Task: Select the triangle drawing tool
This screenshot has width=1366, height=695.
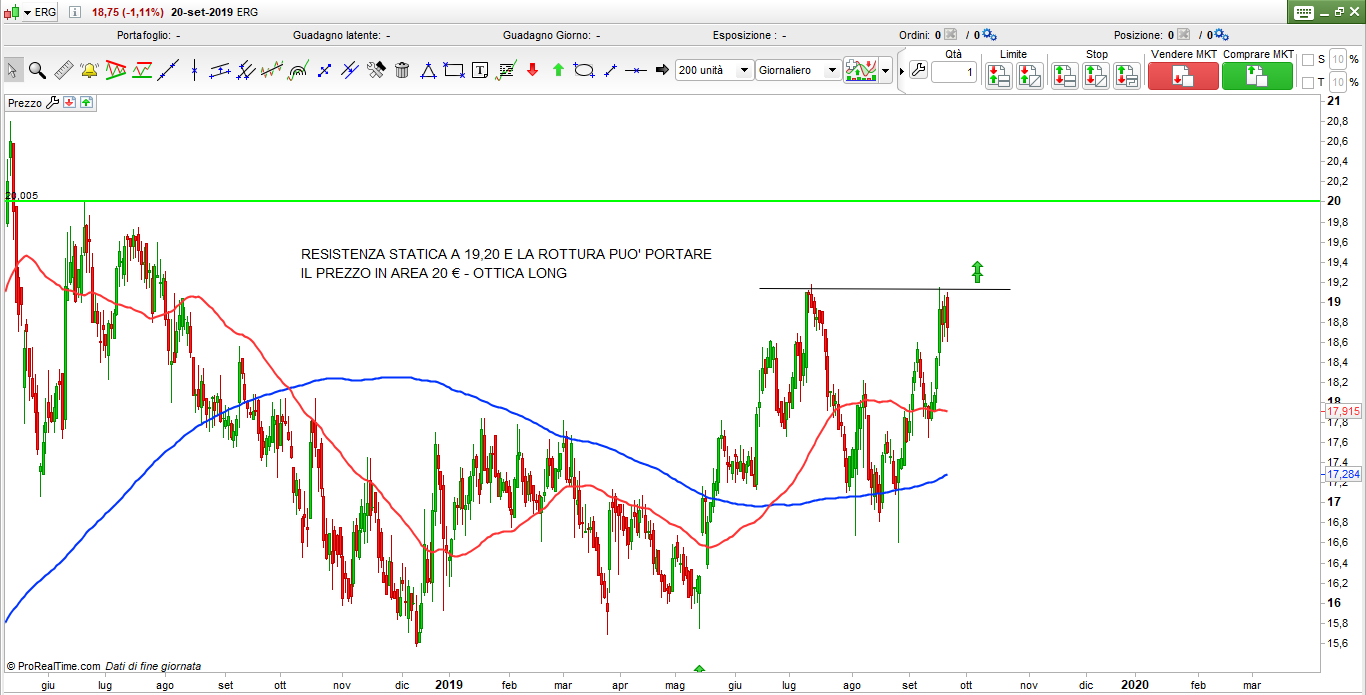Action: click(x=428, y=70)
